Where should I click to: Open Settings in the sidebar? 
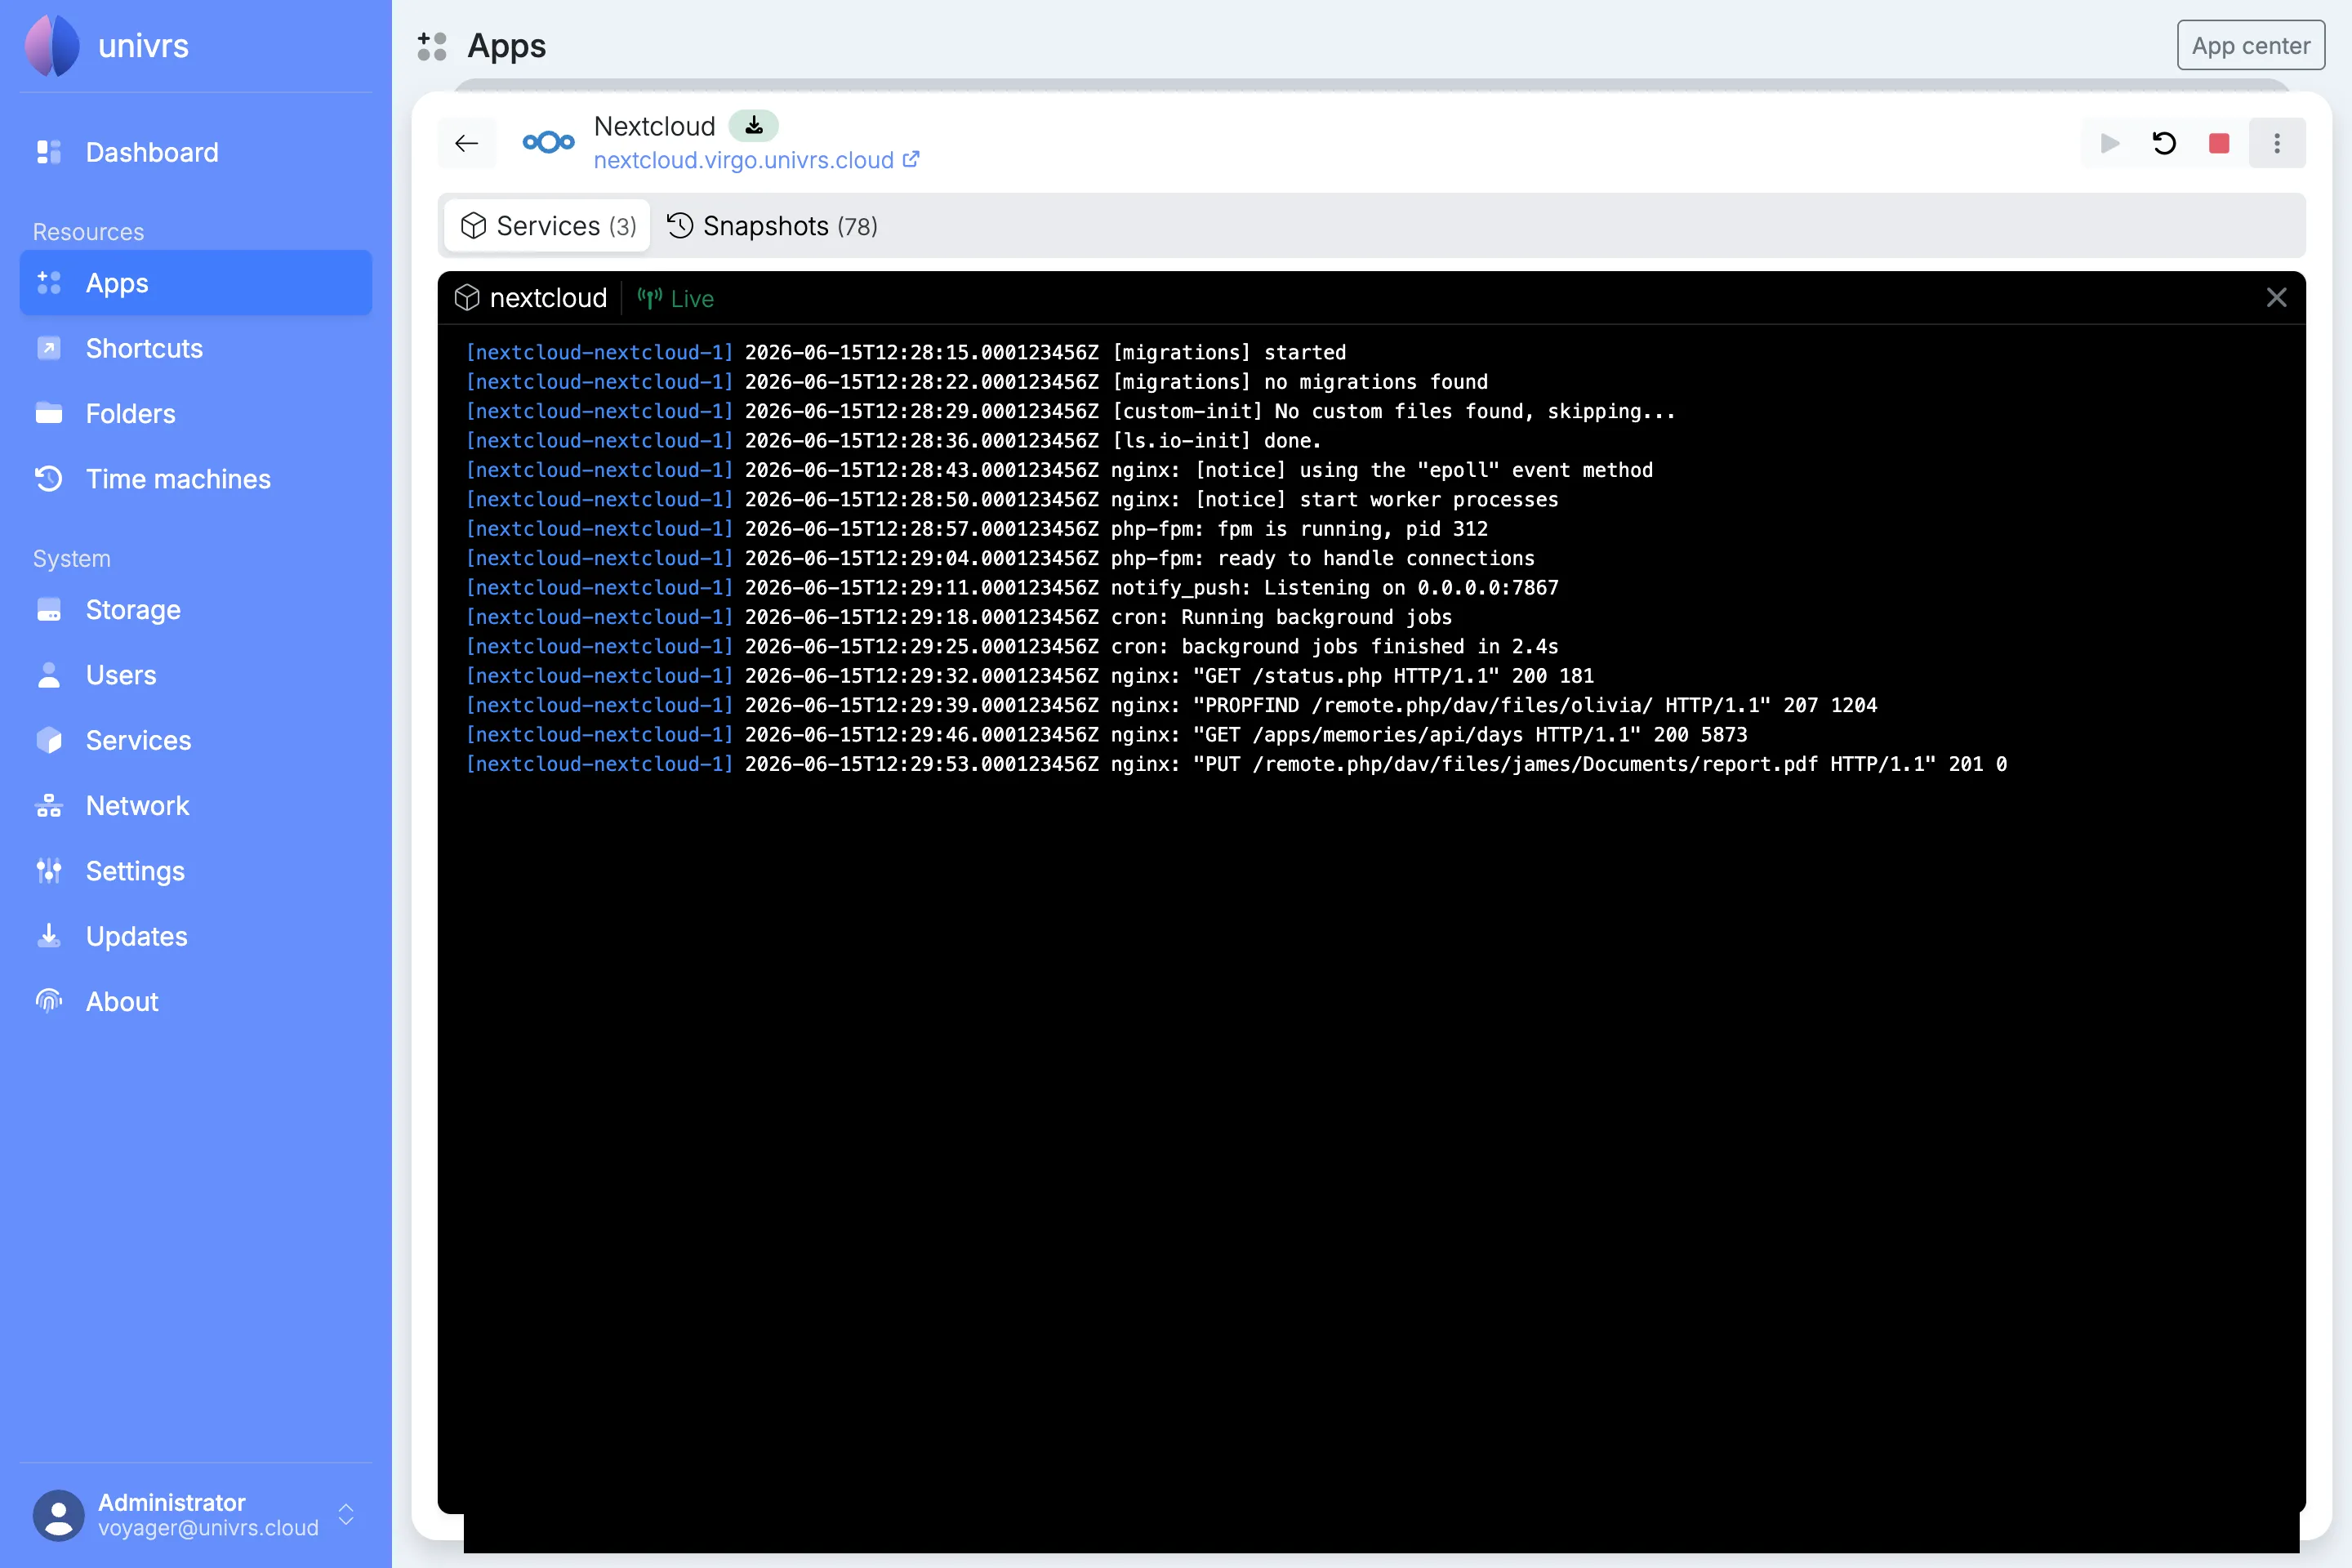click(196, 871)
